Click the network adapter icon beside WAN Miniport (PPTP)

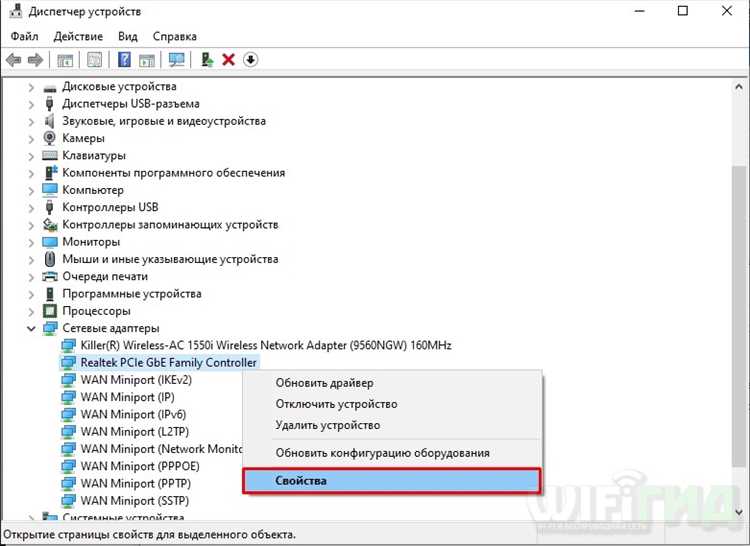pos(68,483)
